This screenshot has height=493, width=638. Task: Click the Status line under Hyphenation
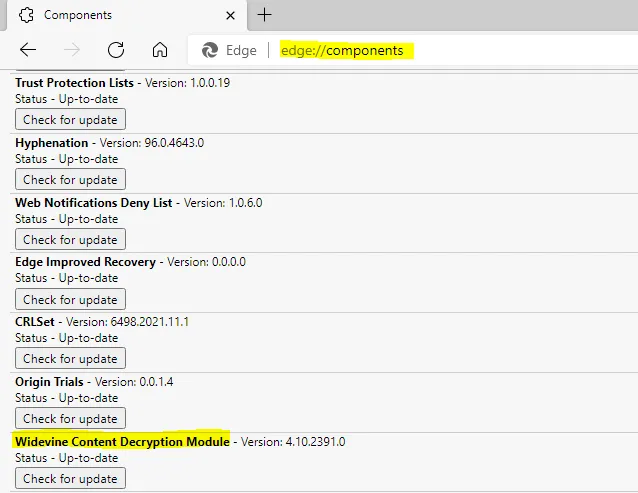click(67, 159)
